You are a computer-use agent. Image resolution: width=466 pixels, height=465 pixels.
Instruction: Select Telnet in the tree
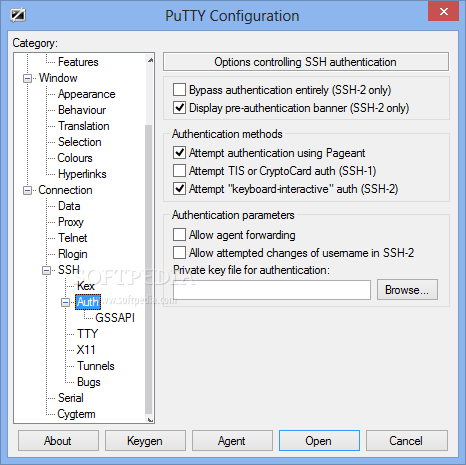coord(73,238)
